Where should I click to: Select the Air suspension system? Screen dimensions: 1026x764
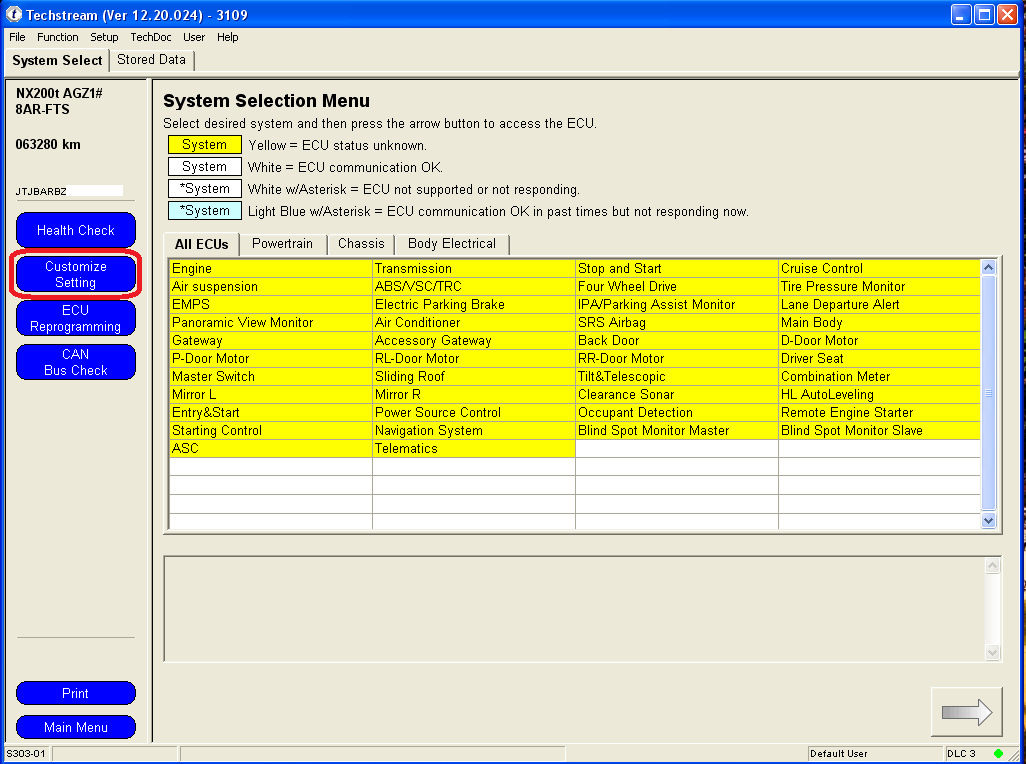coord(270,286)
